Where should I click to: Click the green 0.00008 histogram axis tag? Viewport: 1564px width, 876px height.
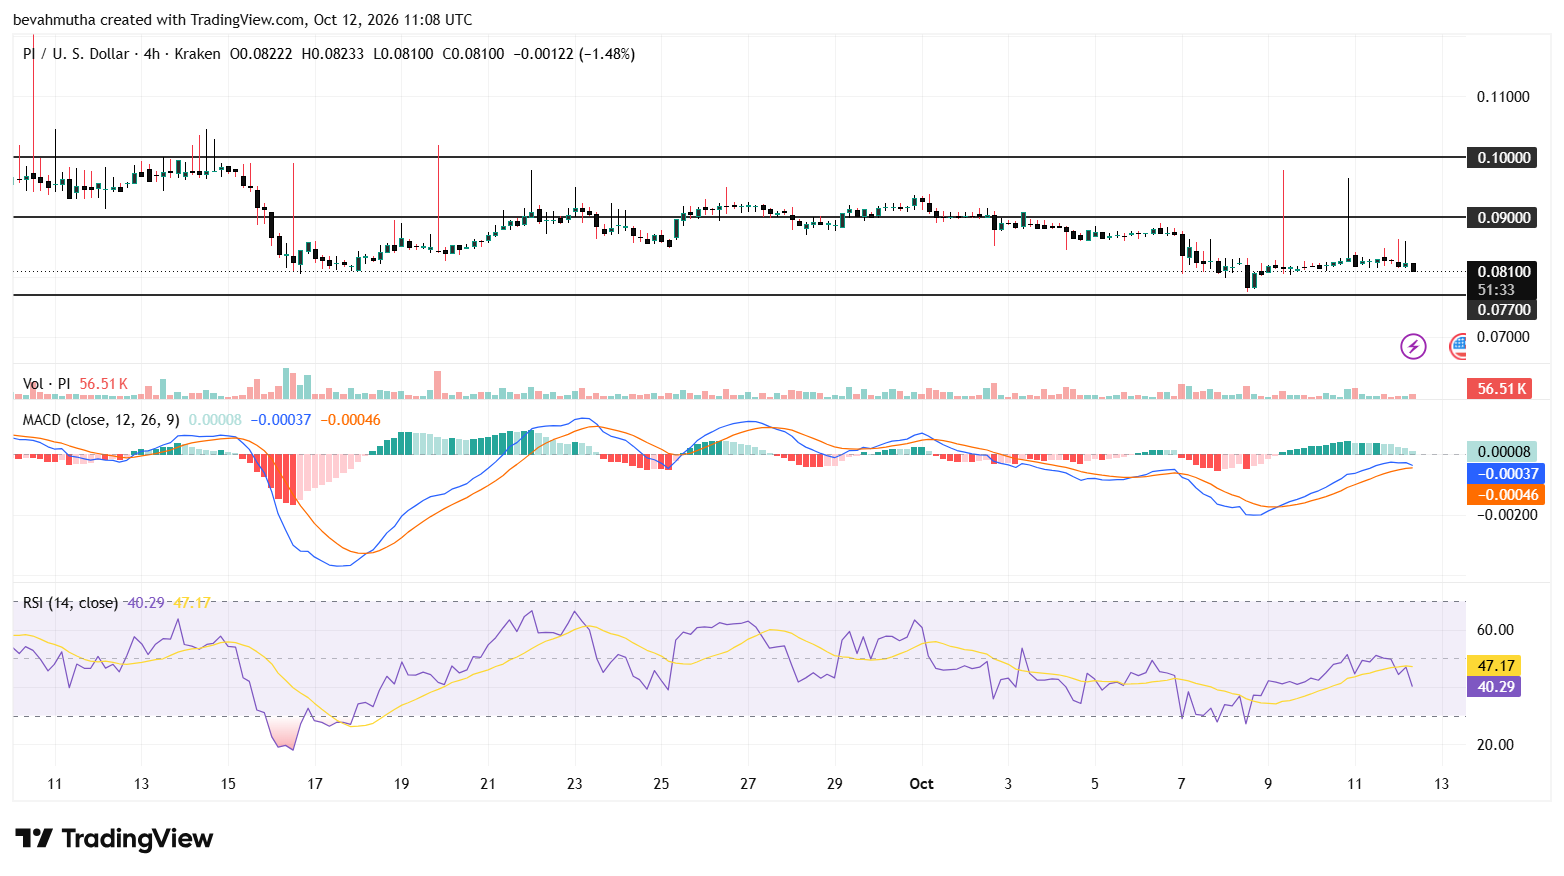[1502, 452]
